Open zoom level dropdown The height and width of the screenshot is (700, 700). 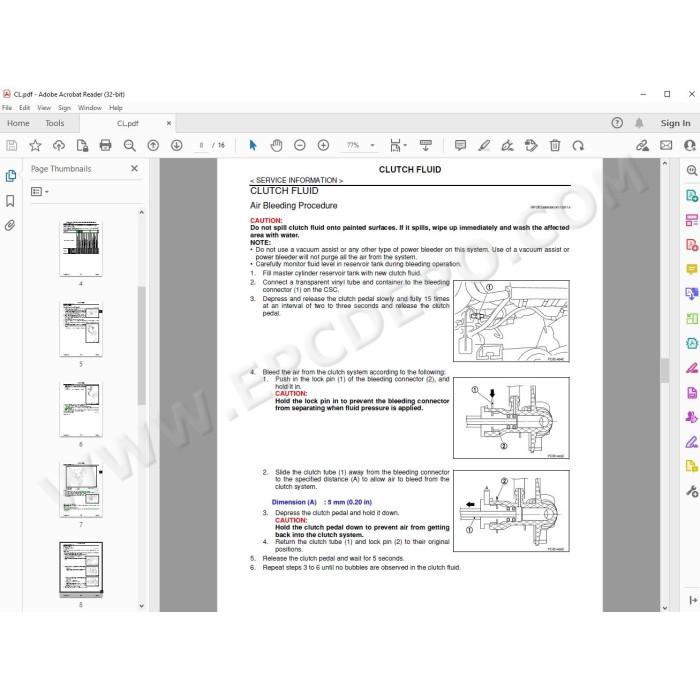click(372, 146)
